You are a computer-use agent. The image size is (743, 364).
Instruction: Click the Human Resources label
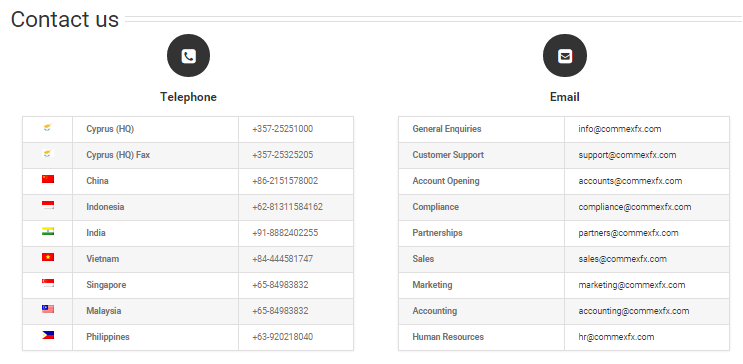pyautogui.click(x=448, y=337)
